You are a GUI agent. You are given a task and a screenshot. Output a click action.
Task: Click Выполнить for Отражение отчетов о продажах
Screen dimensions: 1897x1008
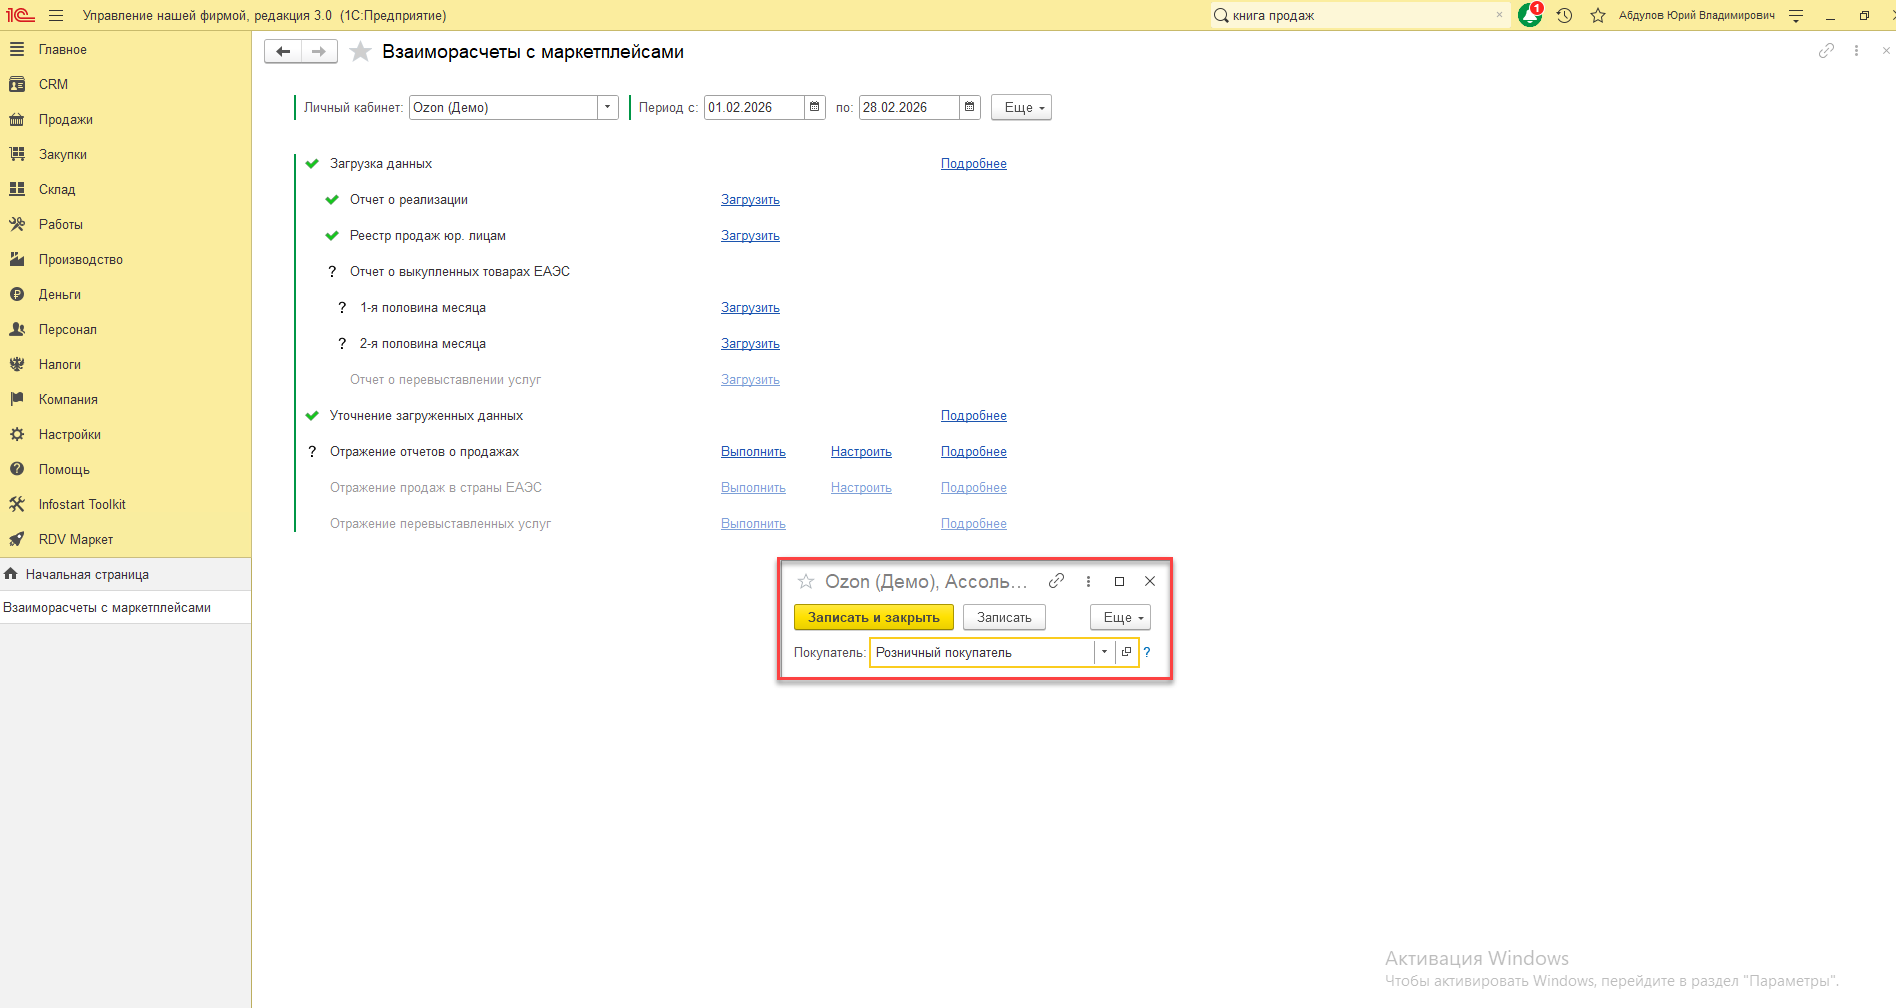coord(753,452)
